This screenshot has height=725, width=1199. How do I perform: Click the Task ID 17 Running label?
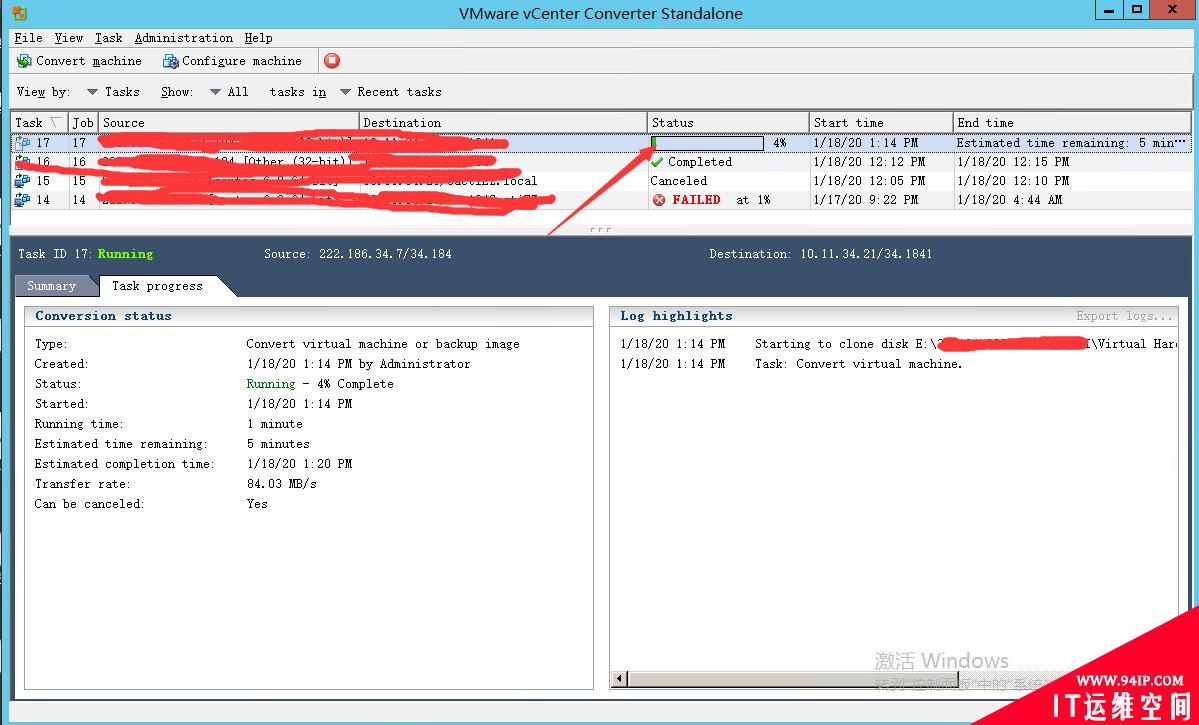(86, 254)
